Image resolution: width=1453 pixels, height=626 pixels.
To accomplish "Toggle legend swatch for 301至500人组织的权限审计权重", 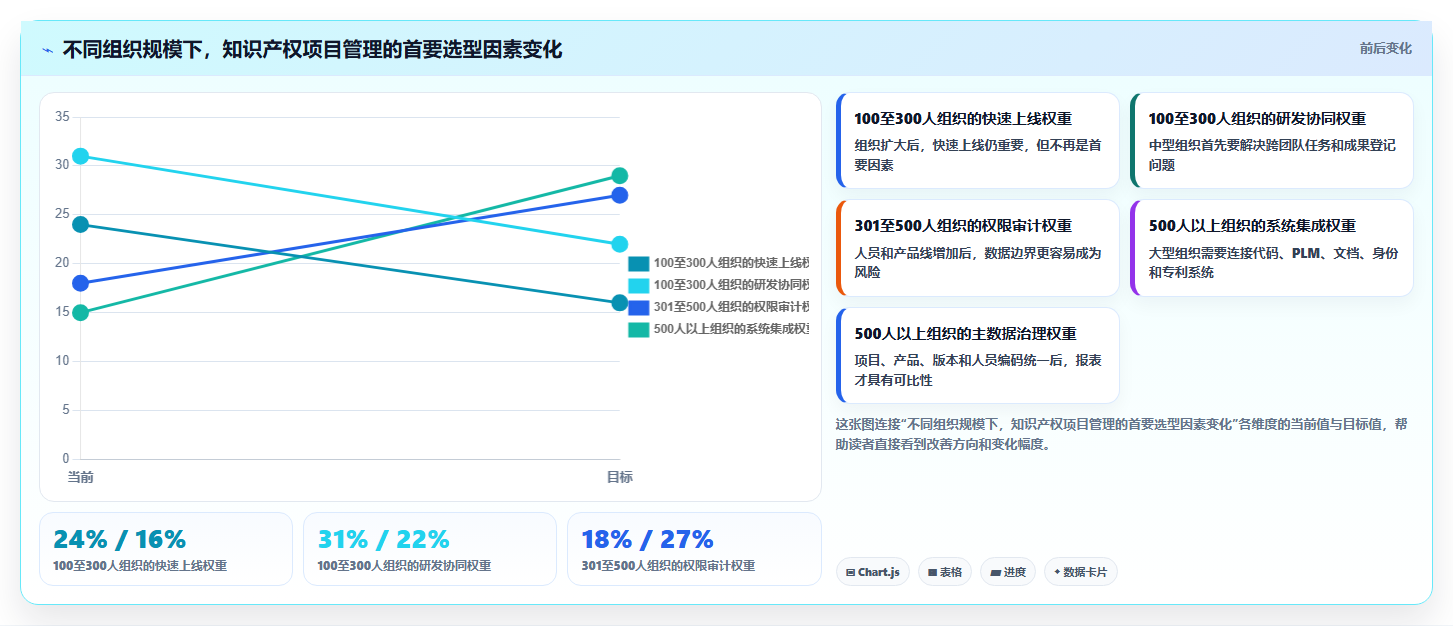I will [638, 308].
